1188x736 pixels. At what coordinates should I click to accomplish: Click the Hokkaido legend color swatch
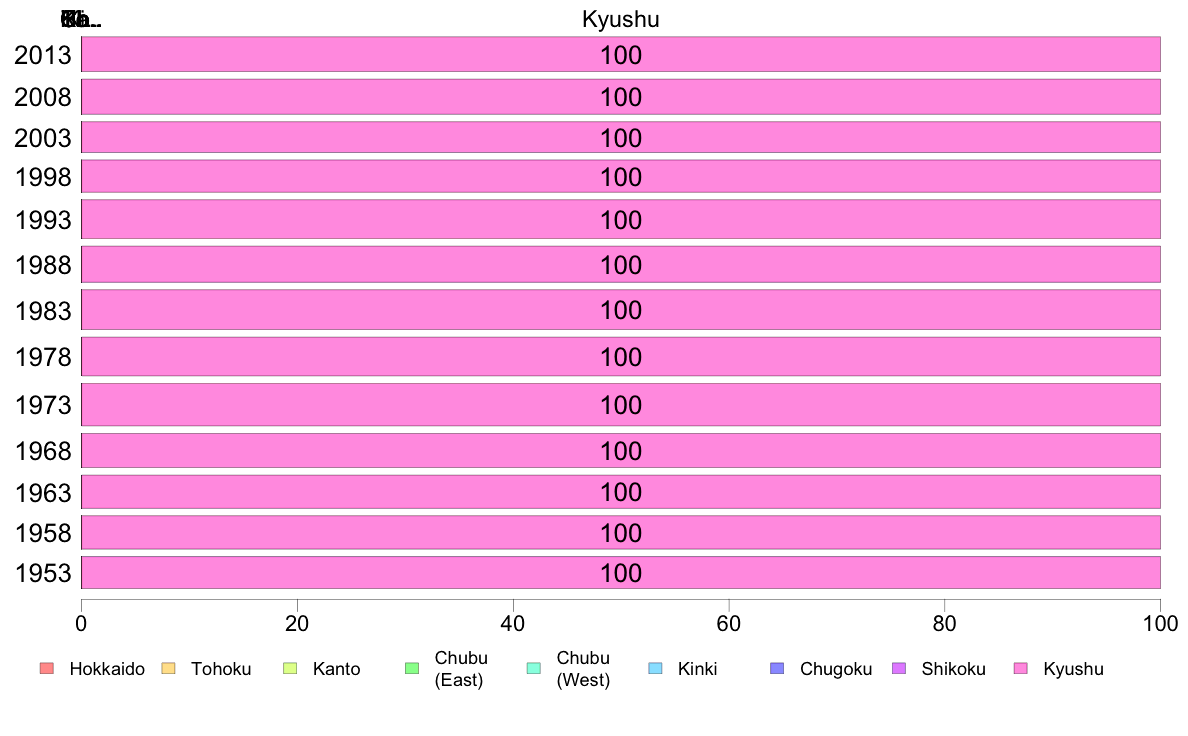(47, 669)
